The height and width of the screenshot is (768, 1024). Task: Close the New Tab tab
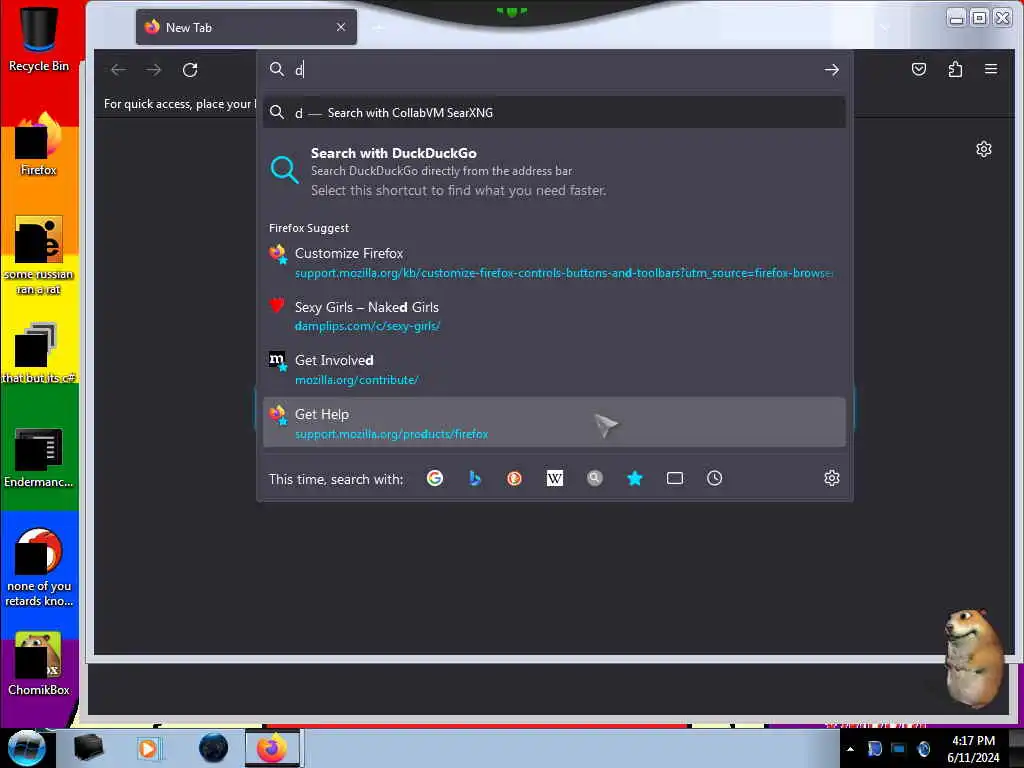pyautogui.click(x=341, y=27)
